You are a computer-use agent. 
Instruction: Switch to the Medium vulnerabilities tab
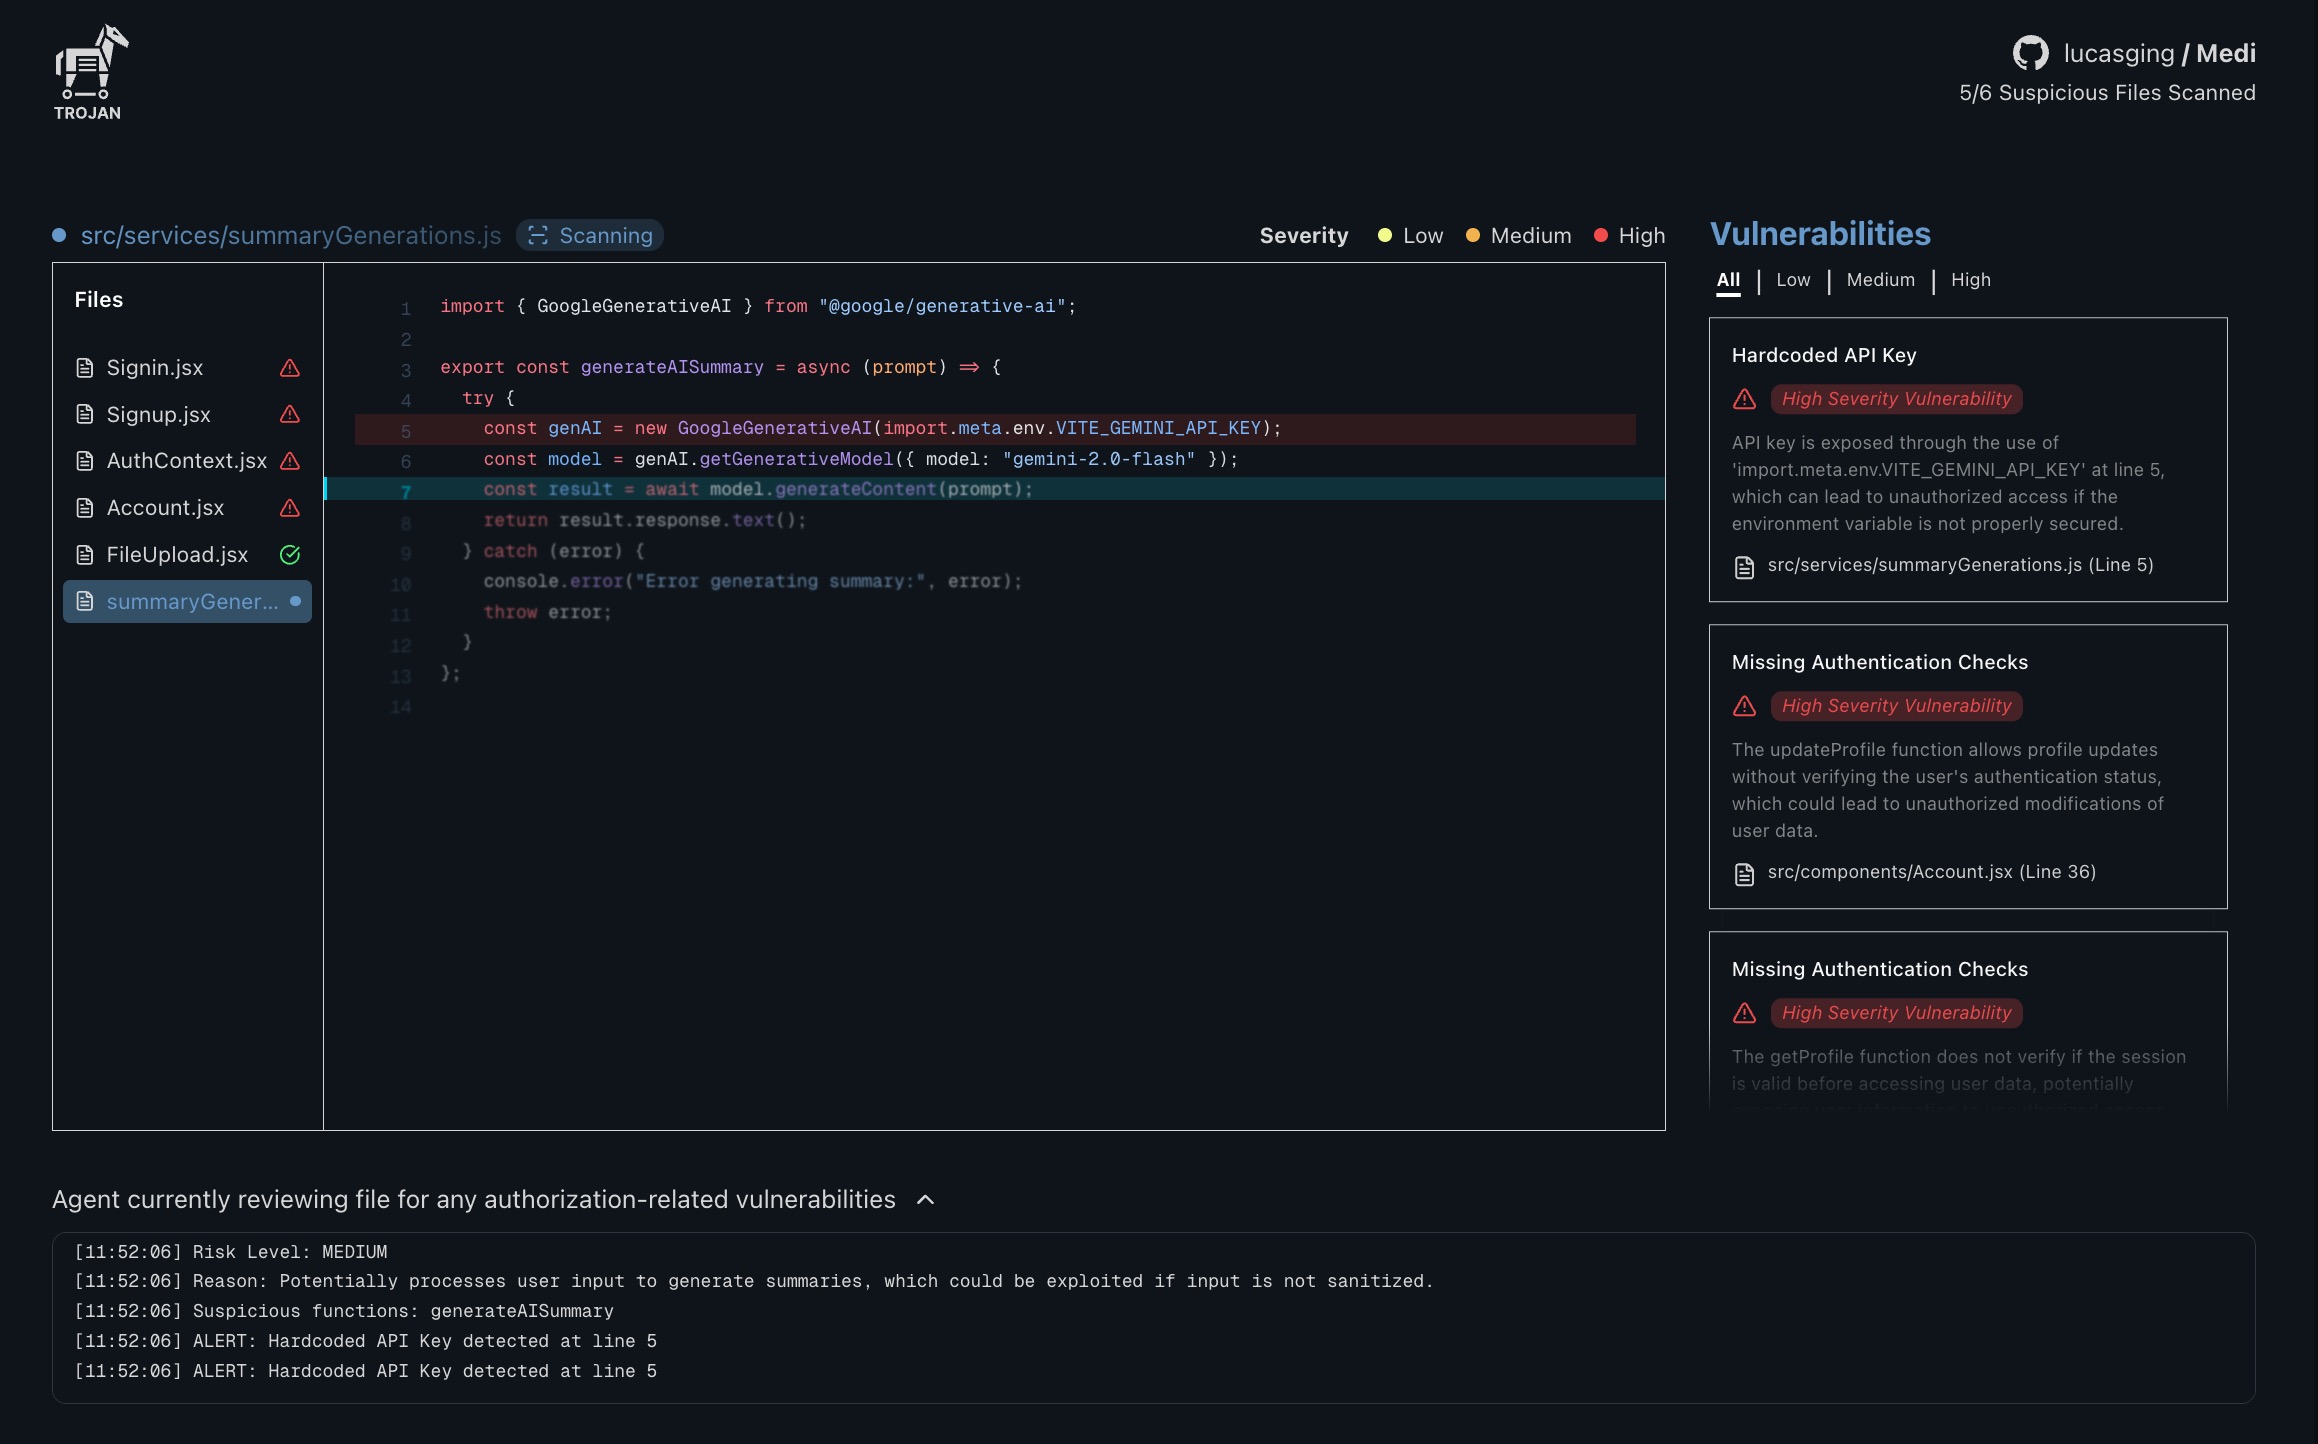1880,280
